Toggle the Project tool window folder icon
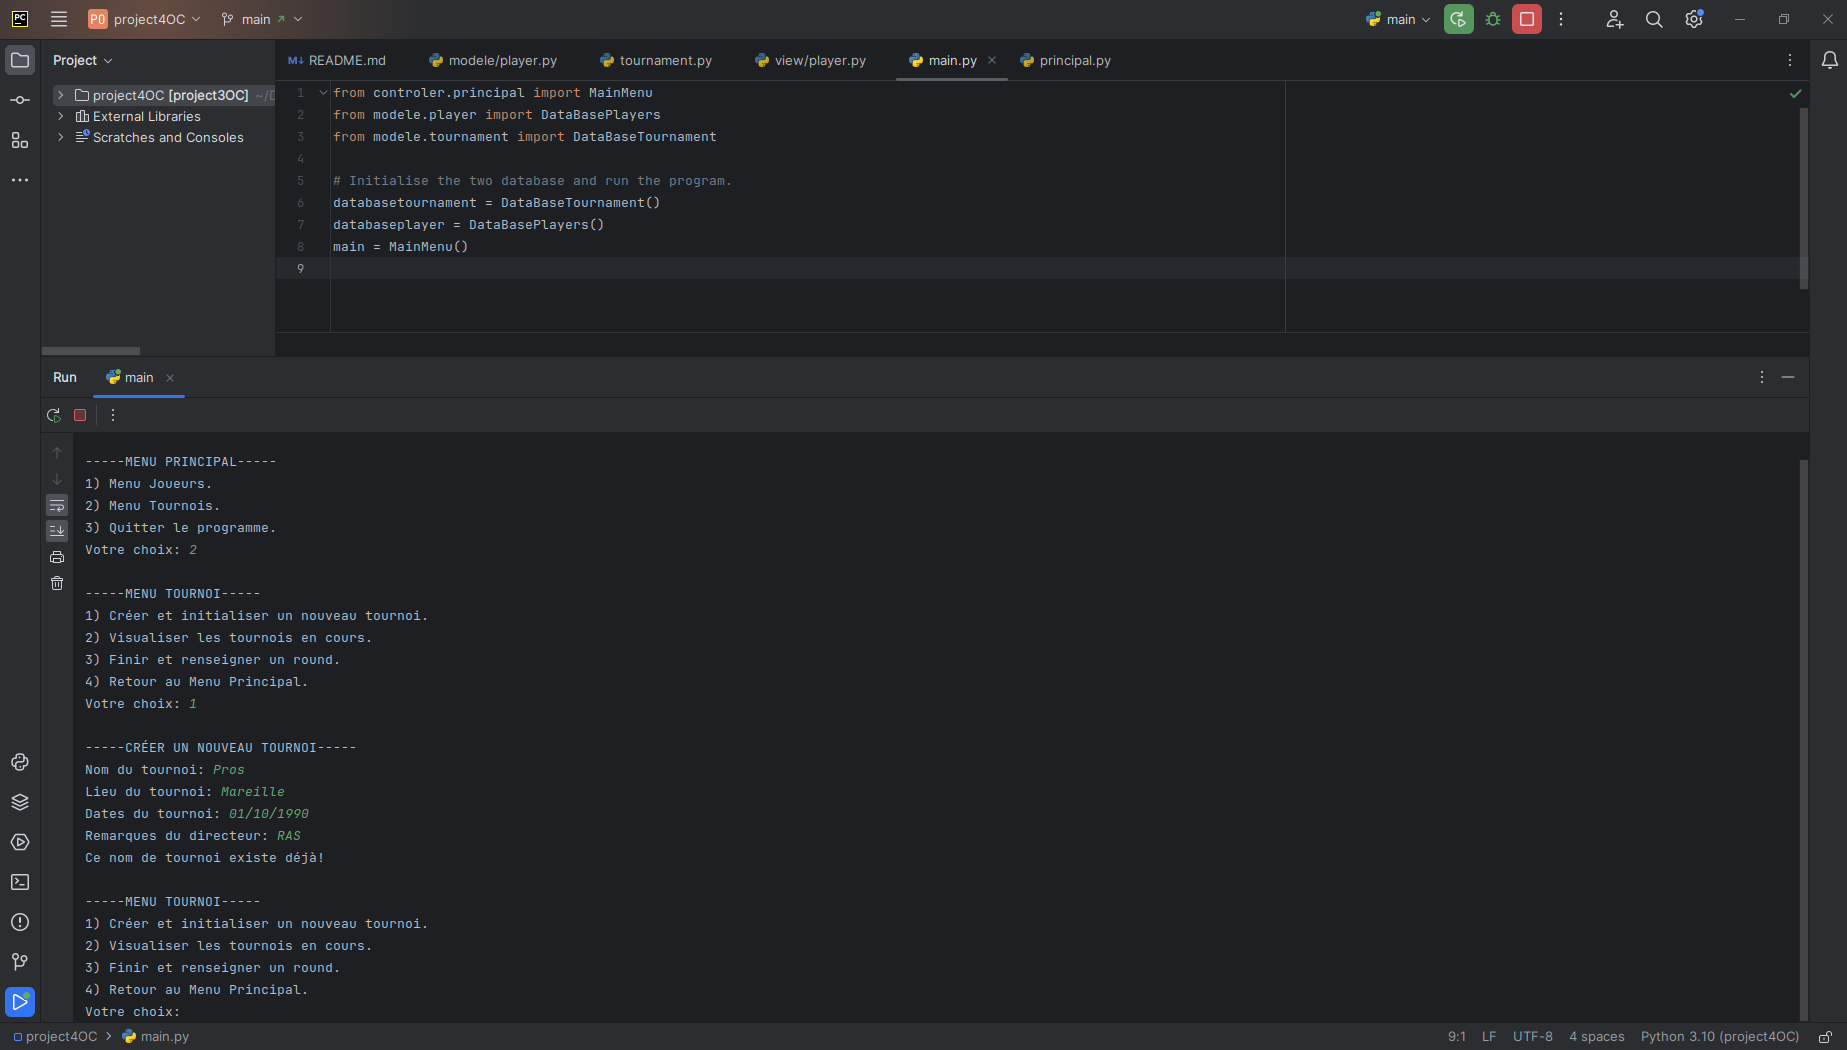 click(20, 60)
